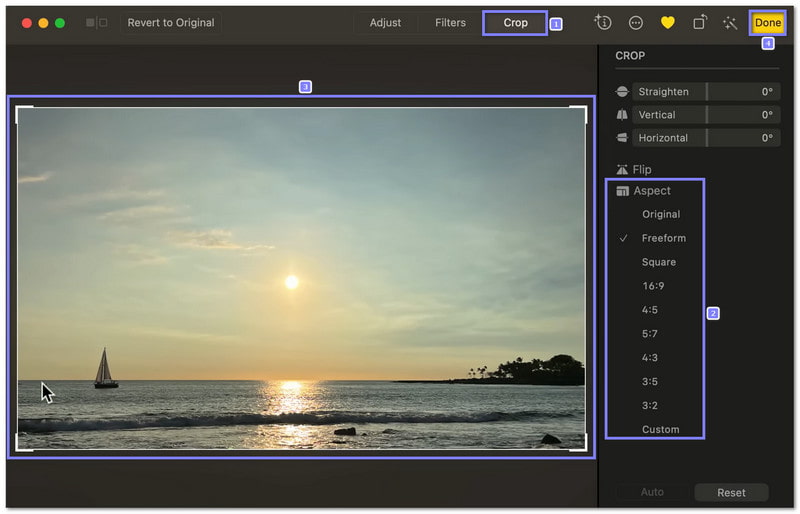800x514 pixels.
Task: Click the Flip label
Action: tap(642, 169)
